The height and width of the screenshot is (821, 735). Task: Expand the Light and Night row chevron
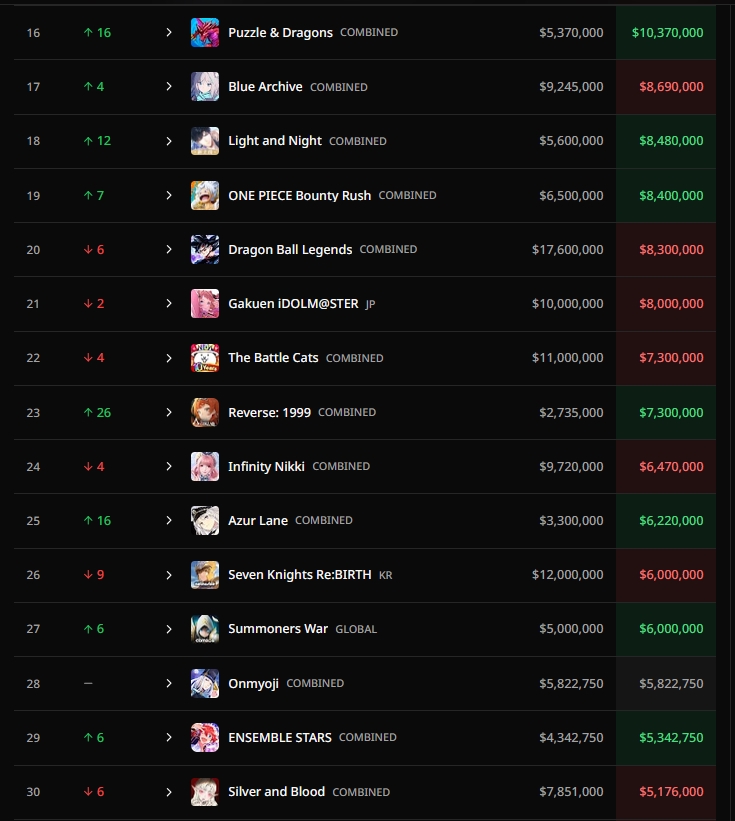[169, 141]
